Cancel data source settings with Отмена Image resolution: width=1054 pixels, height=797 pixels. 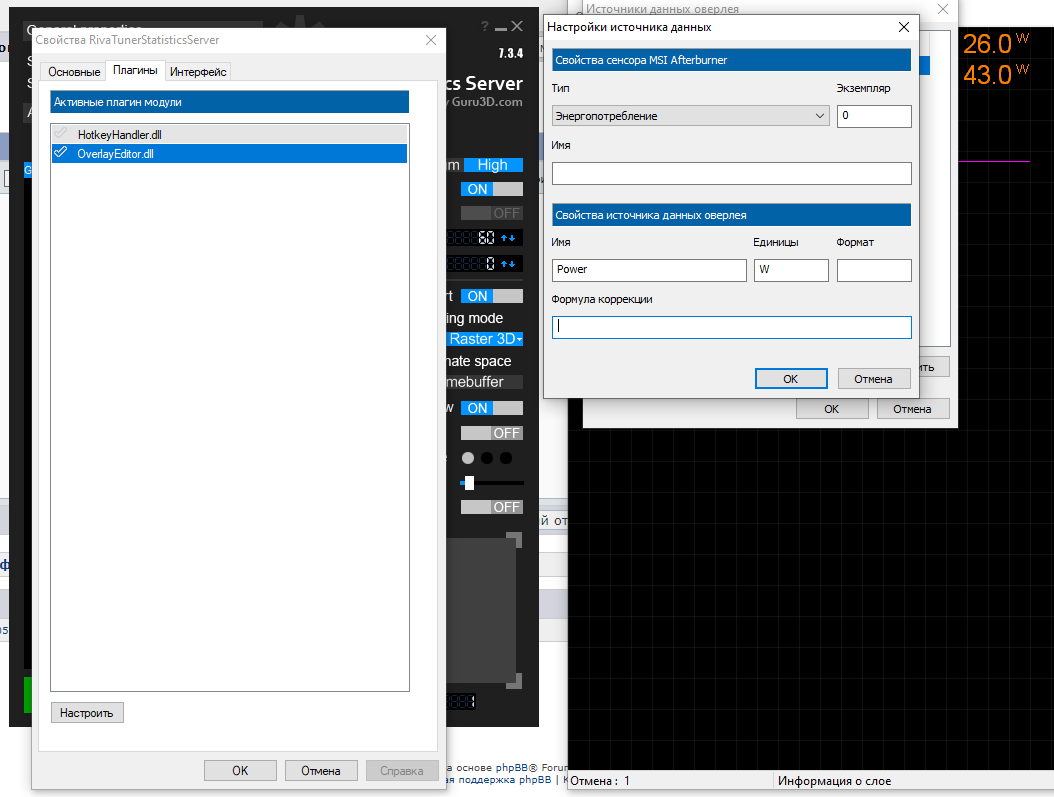pyautogui.click(x=873, y=379)
